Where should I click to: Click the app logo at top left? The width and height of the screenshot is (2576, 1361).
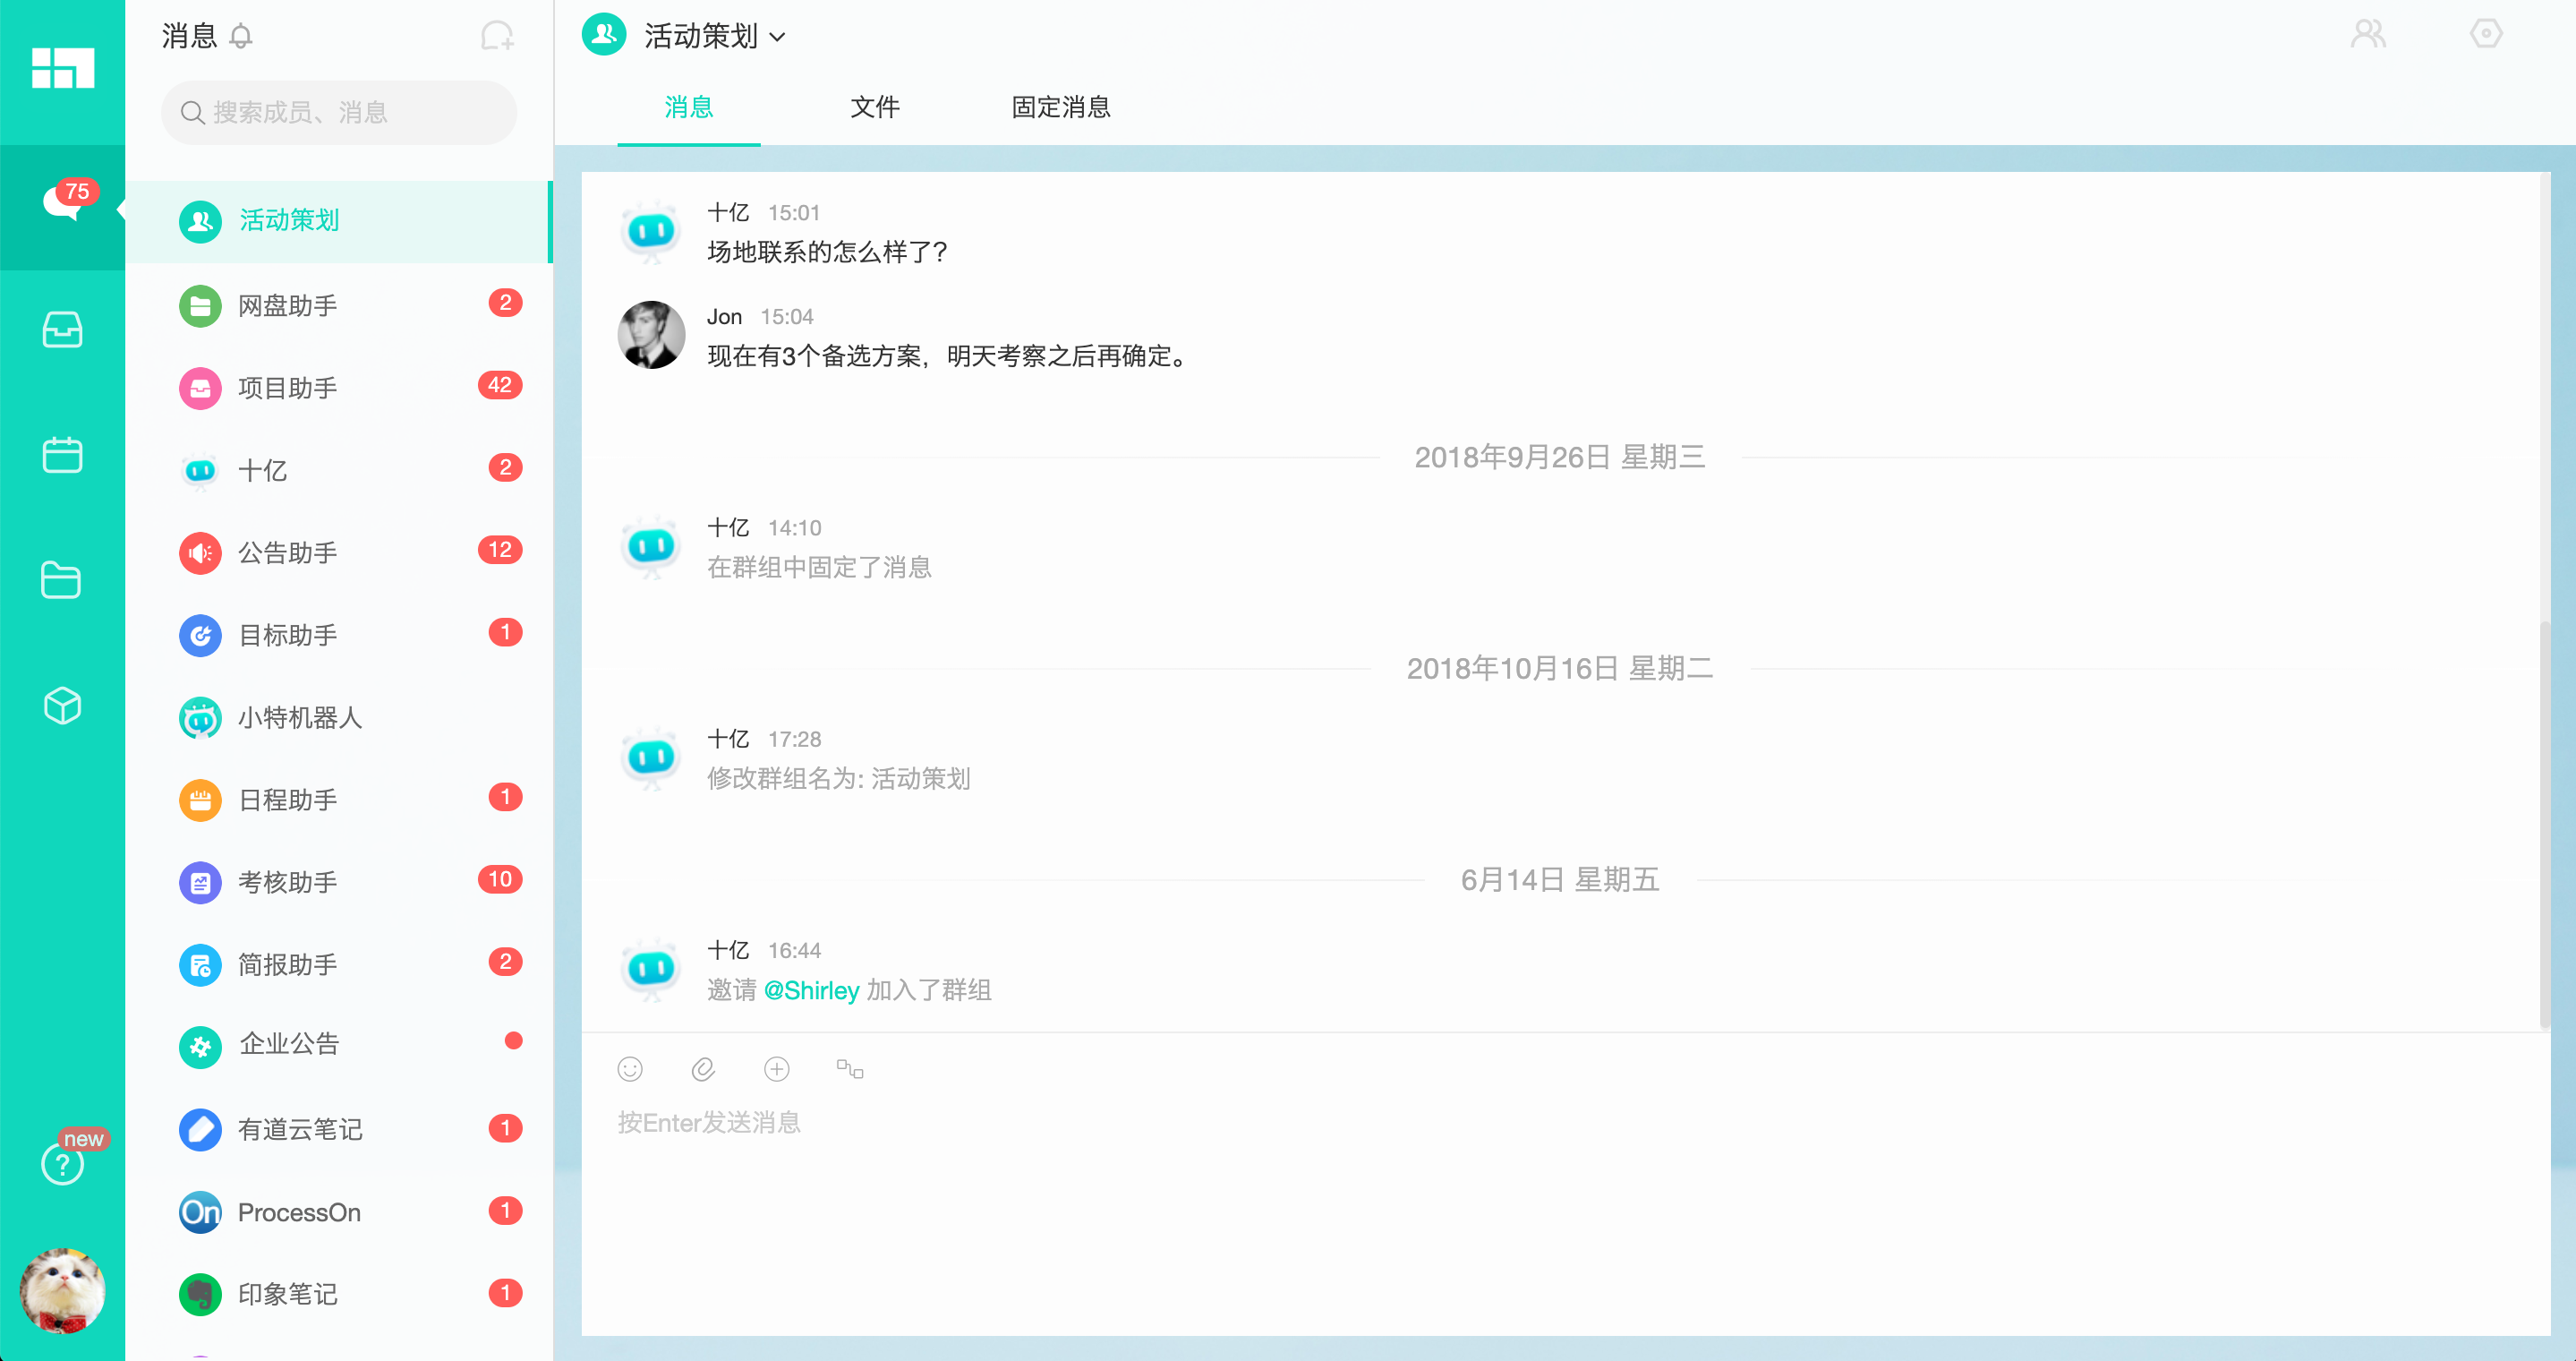[62, 68]
